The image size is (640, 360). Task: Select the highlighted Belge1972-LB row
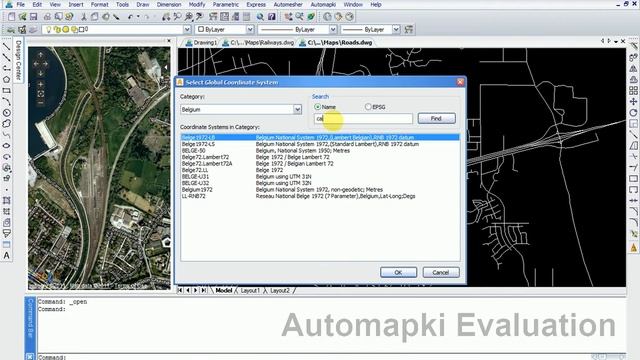[320, 138]
